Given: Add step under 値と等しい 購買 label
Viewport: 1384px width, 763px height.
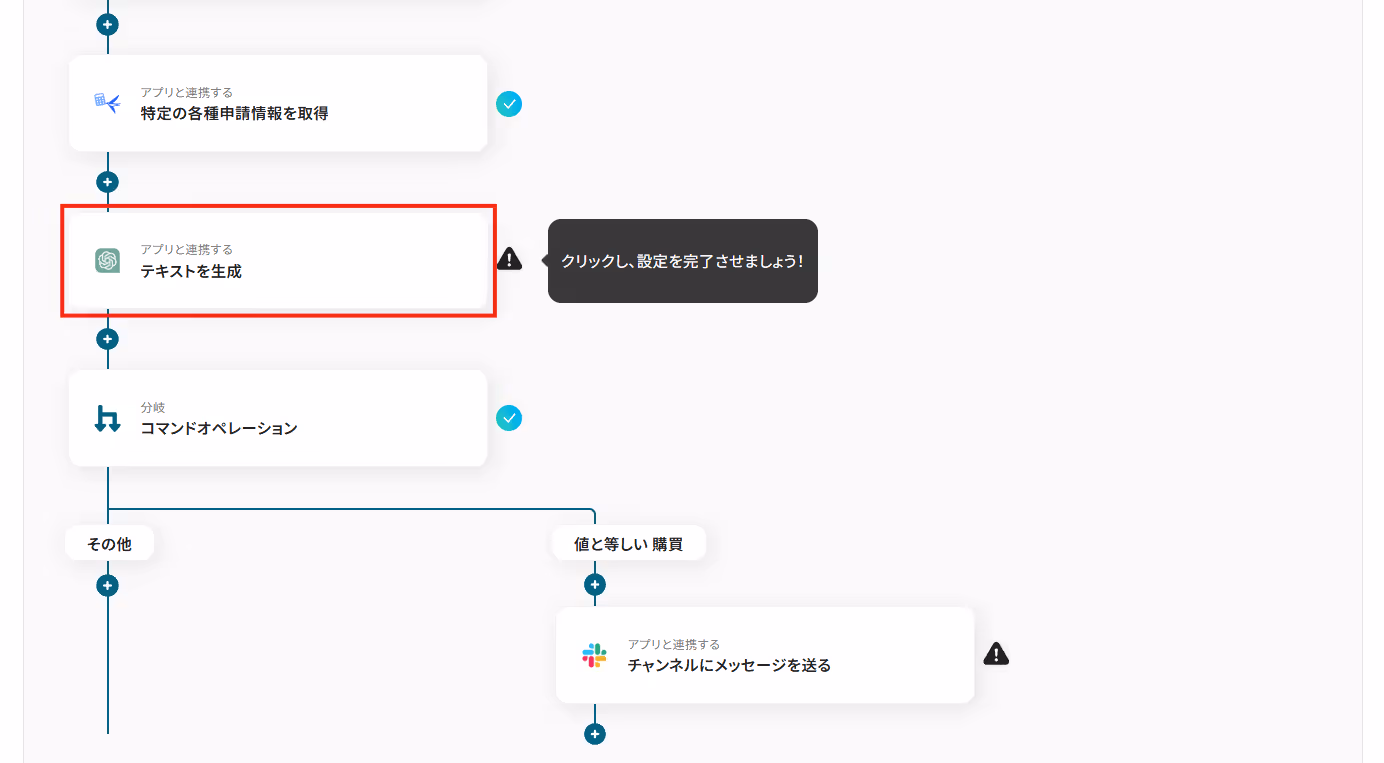Looking at the screenshot, I should coord(595,584).
